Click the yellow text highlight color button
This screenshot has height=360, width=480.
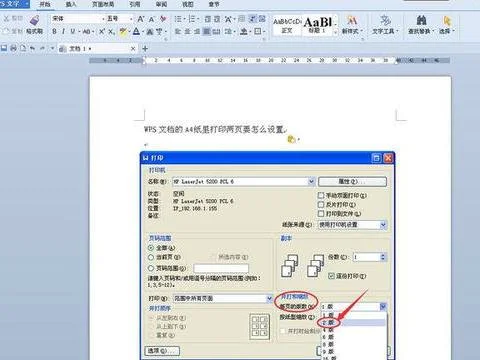(x=122, y=32)
